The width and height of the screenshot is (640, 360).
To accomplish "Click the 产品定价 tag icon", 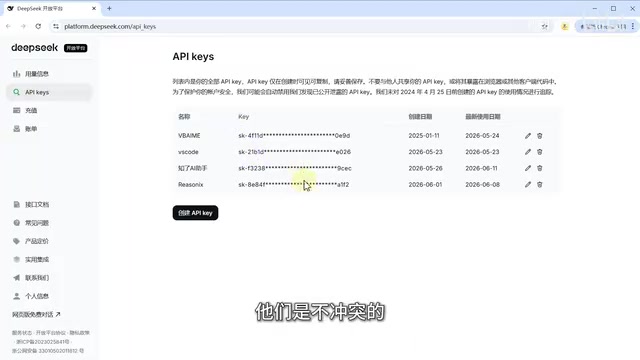I will coord(16,241).
